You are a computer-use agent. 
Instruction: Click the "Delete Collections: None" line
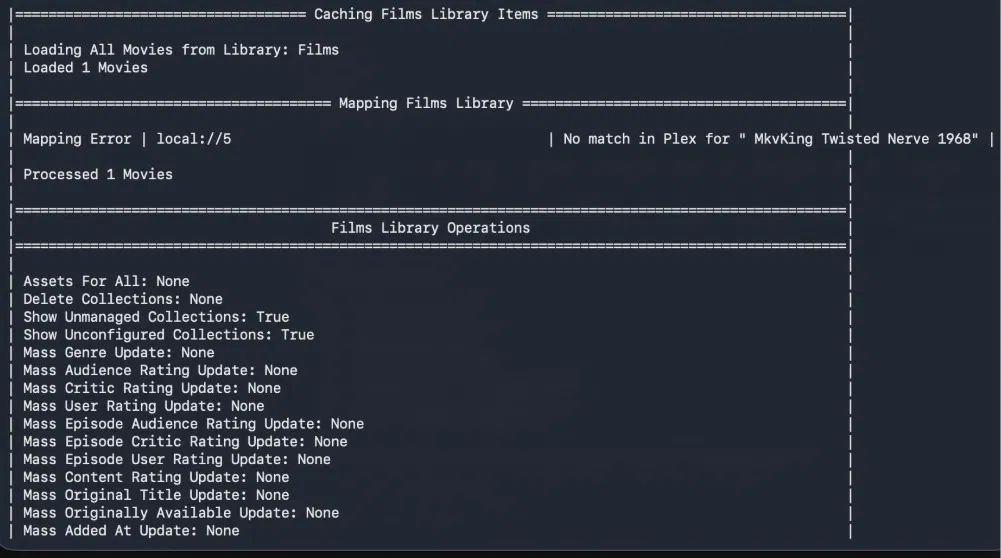123,299
